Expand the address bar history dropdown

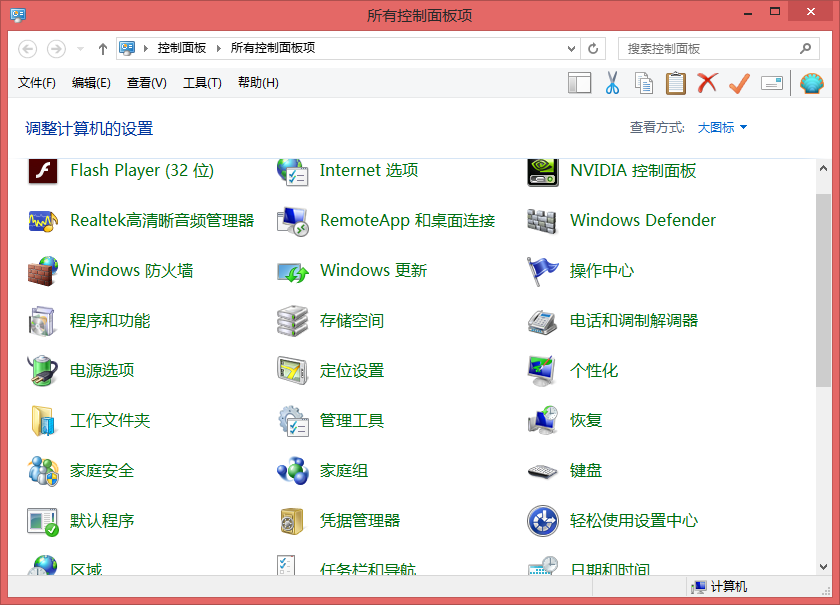[571, 49]
